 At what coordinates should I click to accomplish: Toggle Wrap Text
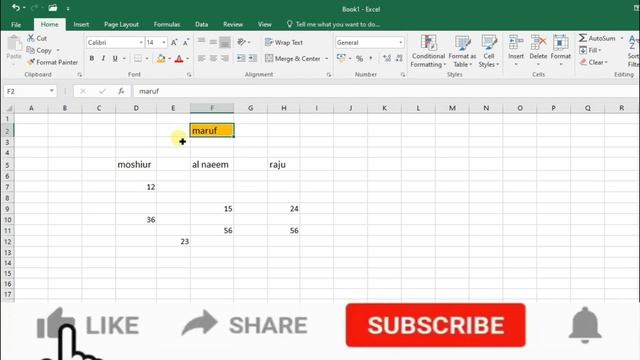(x=284, y=42)
